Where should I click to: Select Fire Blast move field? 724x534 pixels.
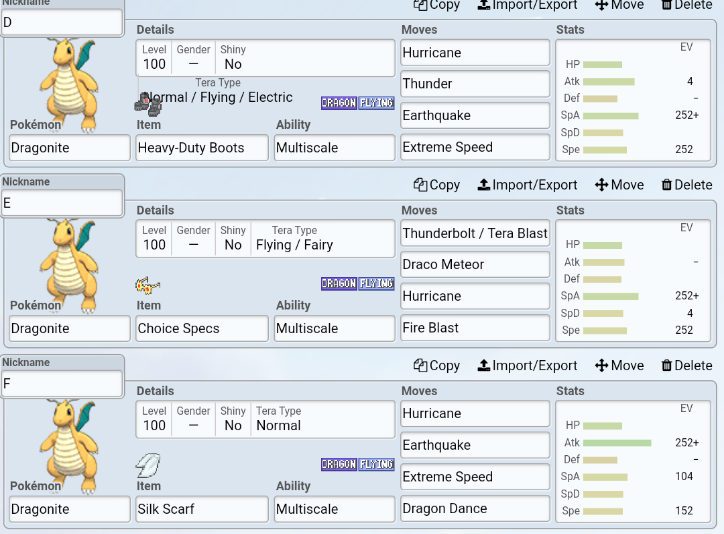pos(475,328)
